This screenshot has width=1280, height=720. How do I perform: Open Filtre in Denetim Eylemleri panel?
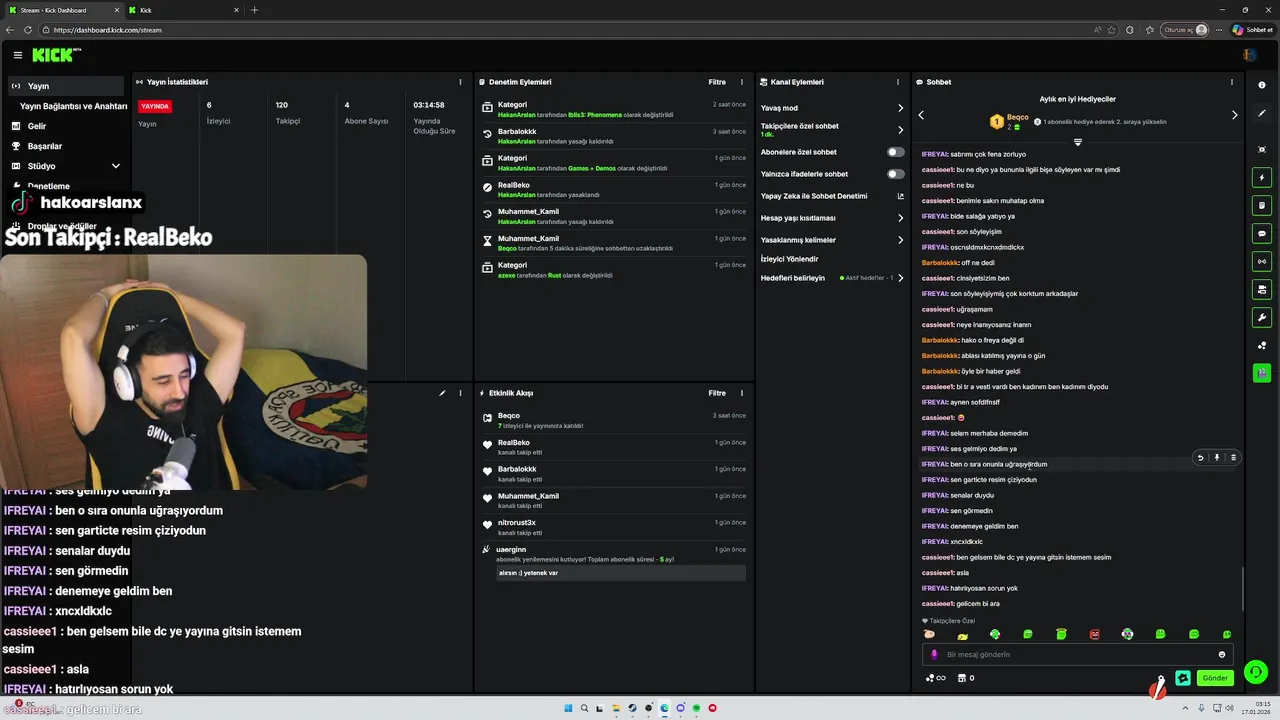click(717, 82)
